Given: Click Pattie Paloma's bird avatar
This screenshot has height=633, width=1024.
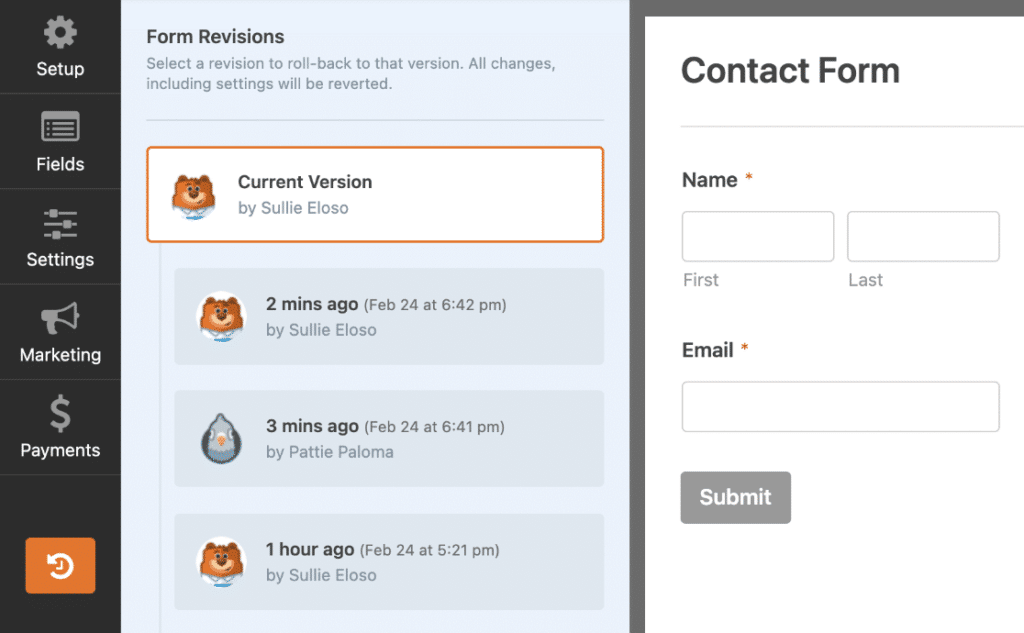Looking at the screenshot, I should pos(221,438).
